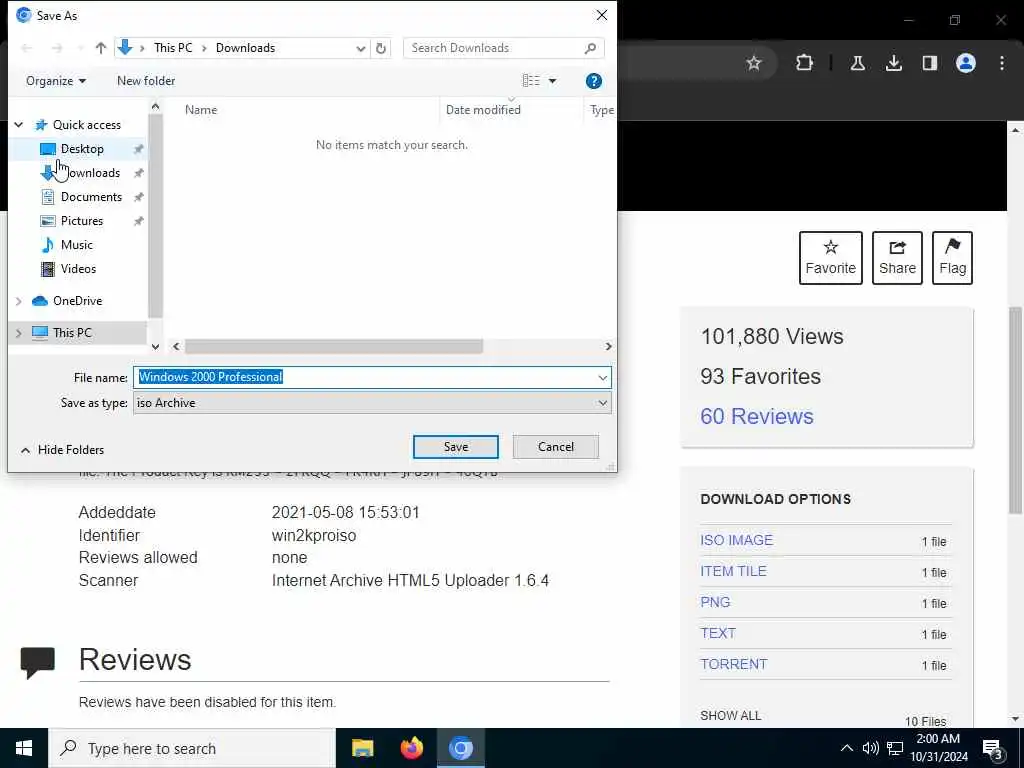Open Chrome three-dot menu
The width and height of the screenshot is (1024, 768).
[1002, 63]
